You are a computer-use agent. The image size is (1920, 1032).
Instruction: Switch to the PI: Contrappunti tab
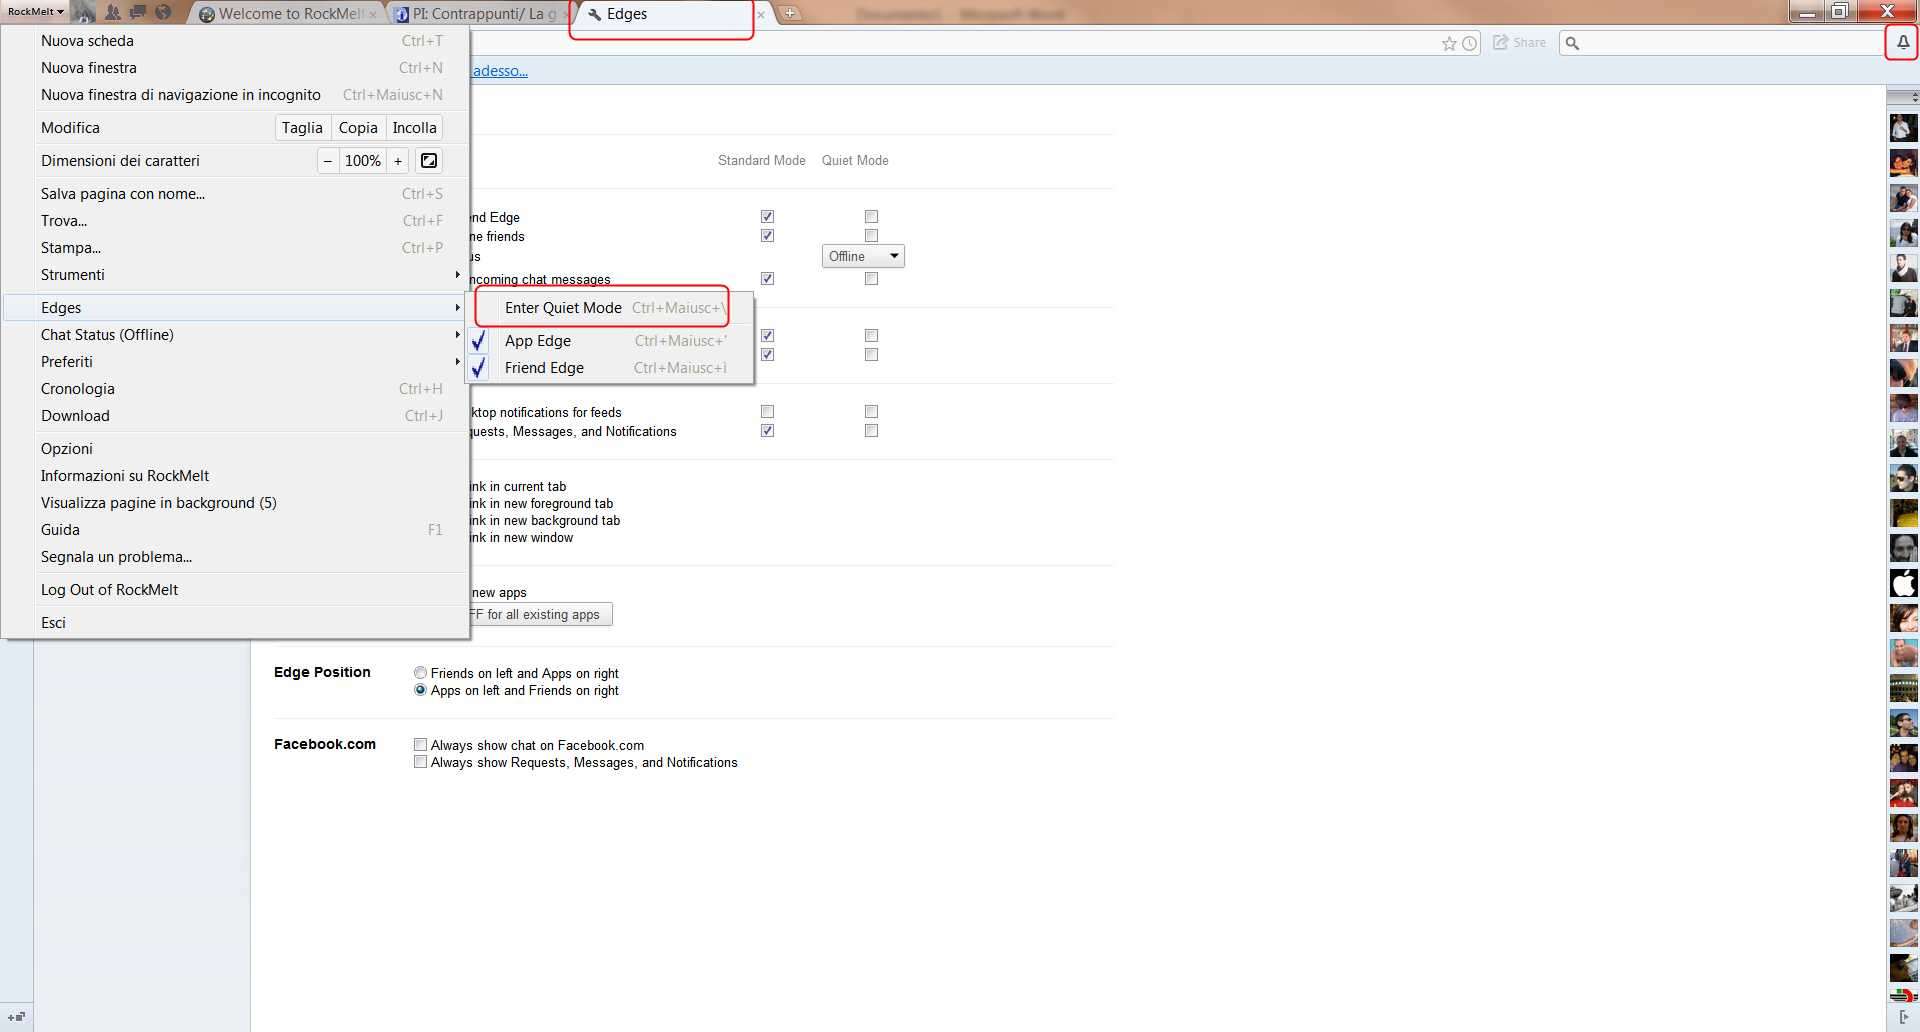[x=480, y=14]
